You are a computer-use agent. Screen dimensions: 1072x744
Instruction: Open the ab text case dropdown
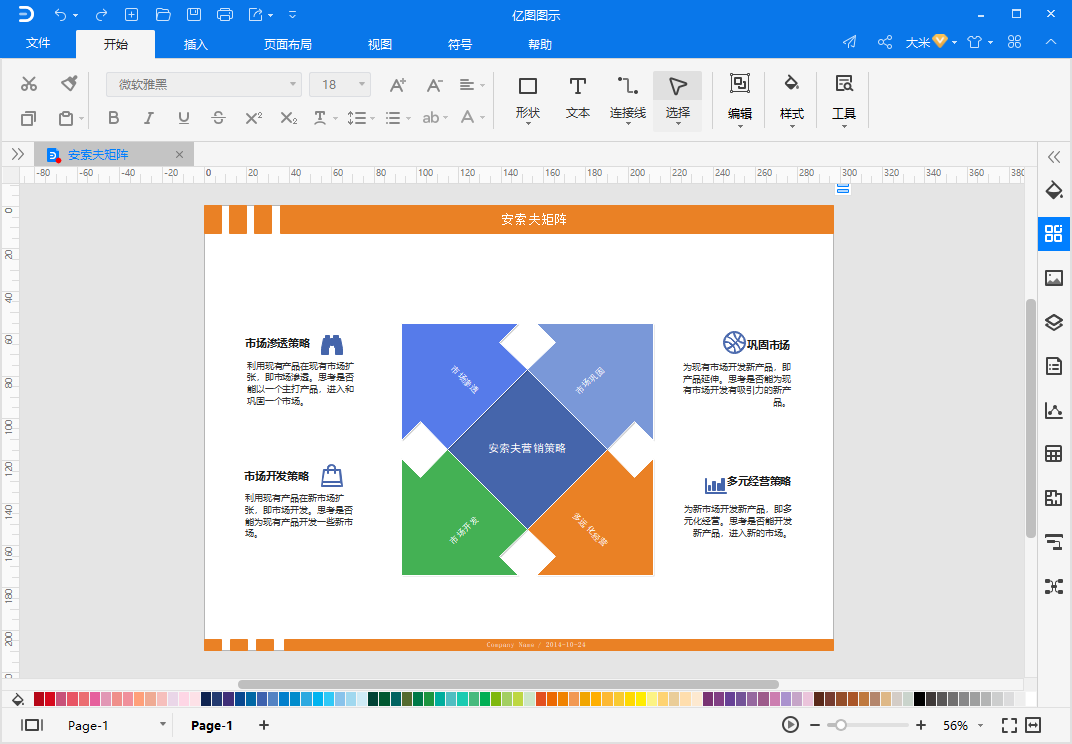[x=435, y=118]
